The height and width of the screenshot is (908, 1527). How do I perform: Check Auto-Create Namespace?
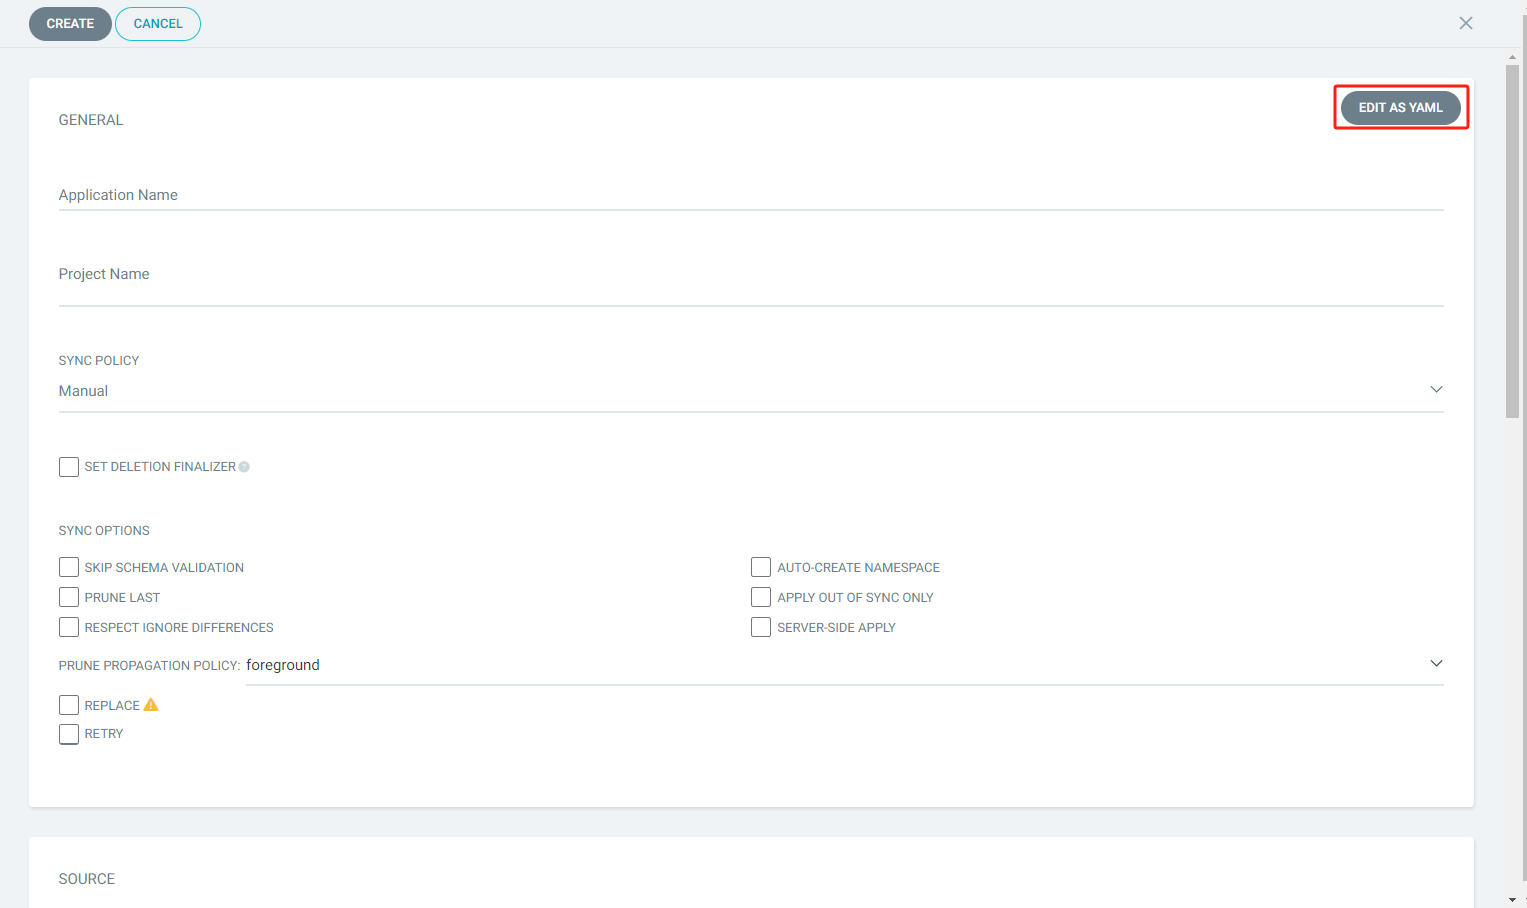[760, 567]
